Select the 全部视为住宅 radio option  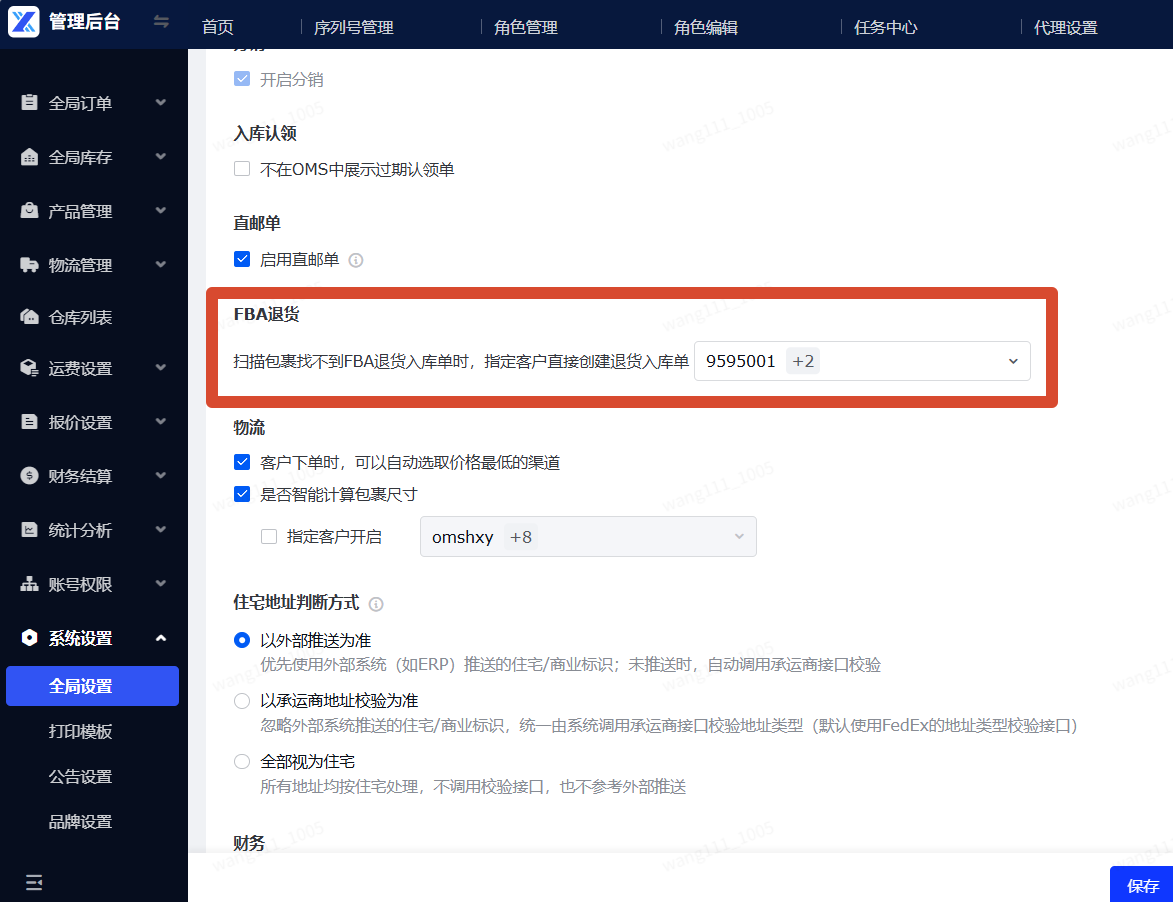tap(242, 761)
